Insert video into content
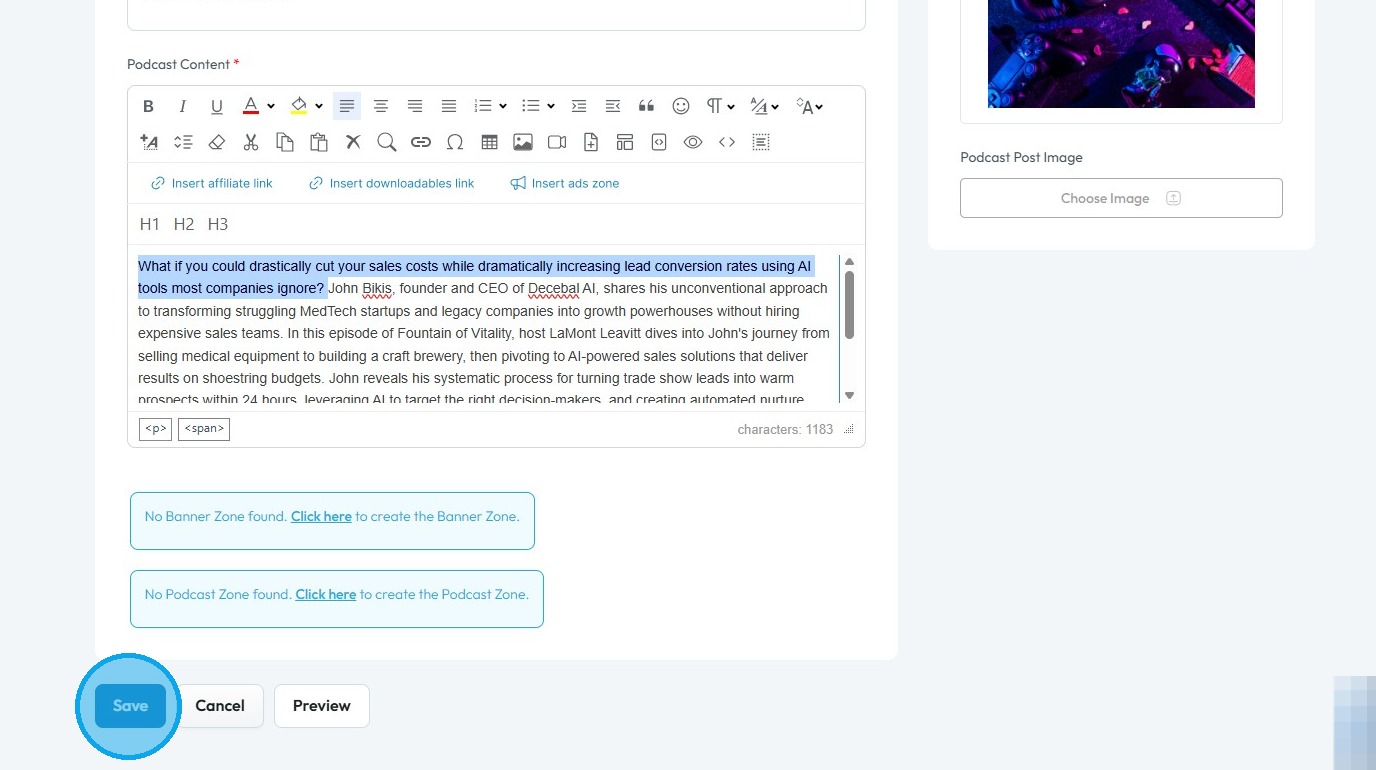This screenshot has width=1376, height=770. pos(557,142)
